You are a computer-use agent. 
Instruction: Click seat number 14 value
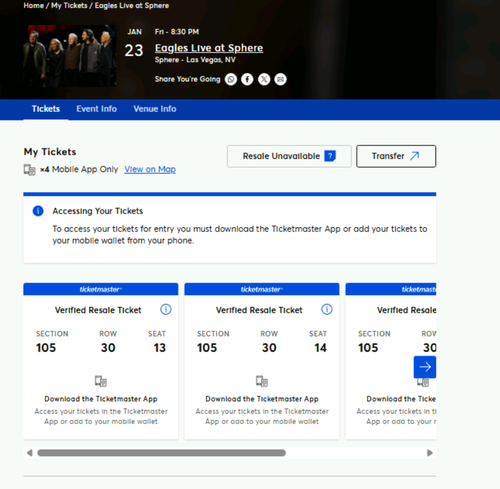tap(320, 348)
